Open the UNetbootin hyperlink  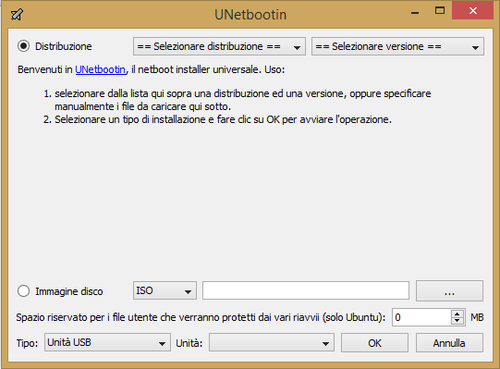[x=100, y=69]
